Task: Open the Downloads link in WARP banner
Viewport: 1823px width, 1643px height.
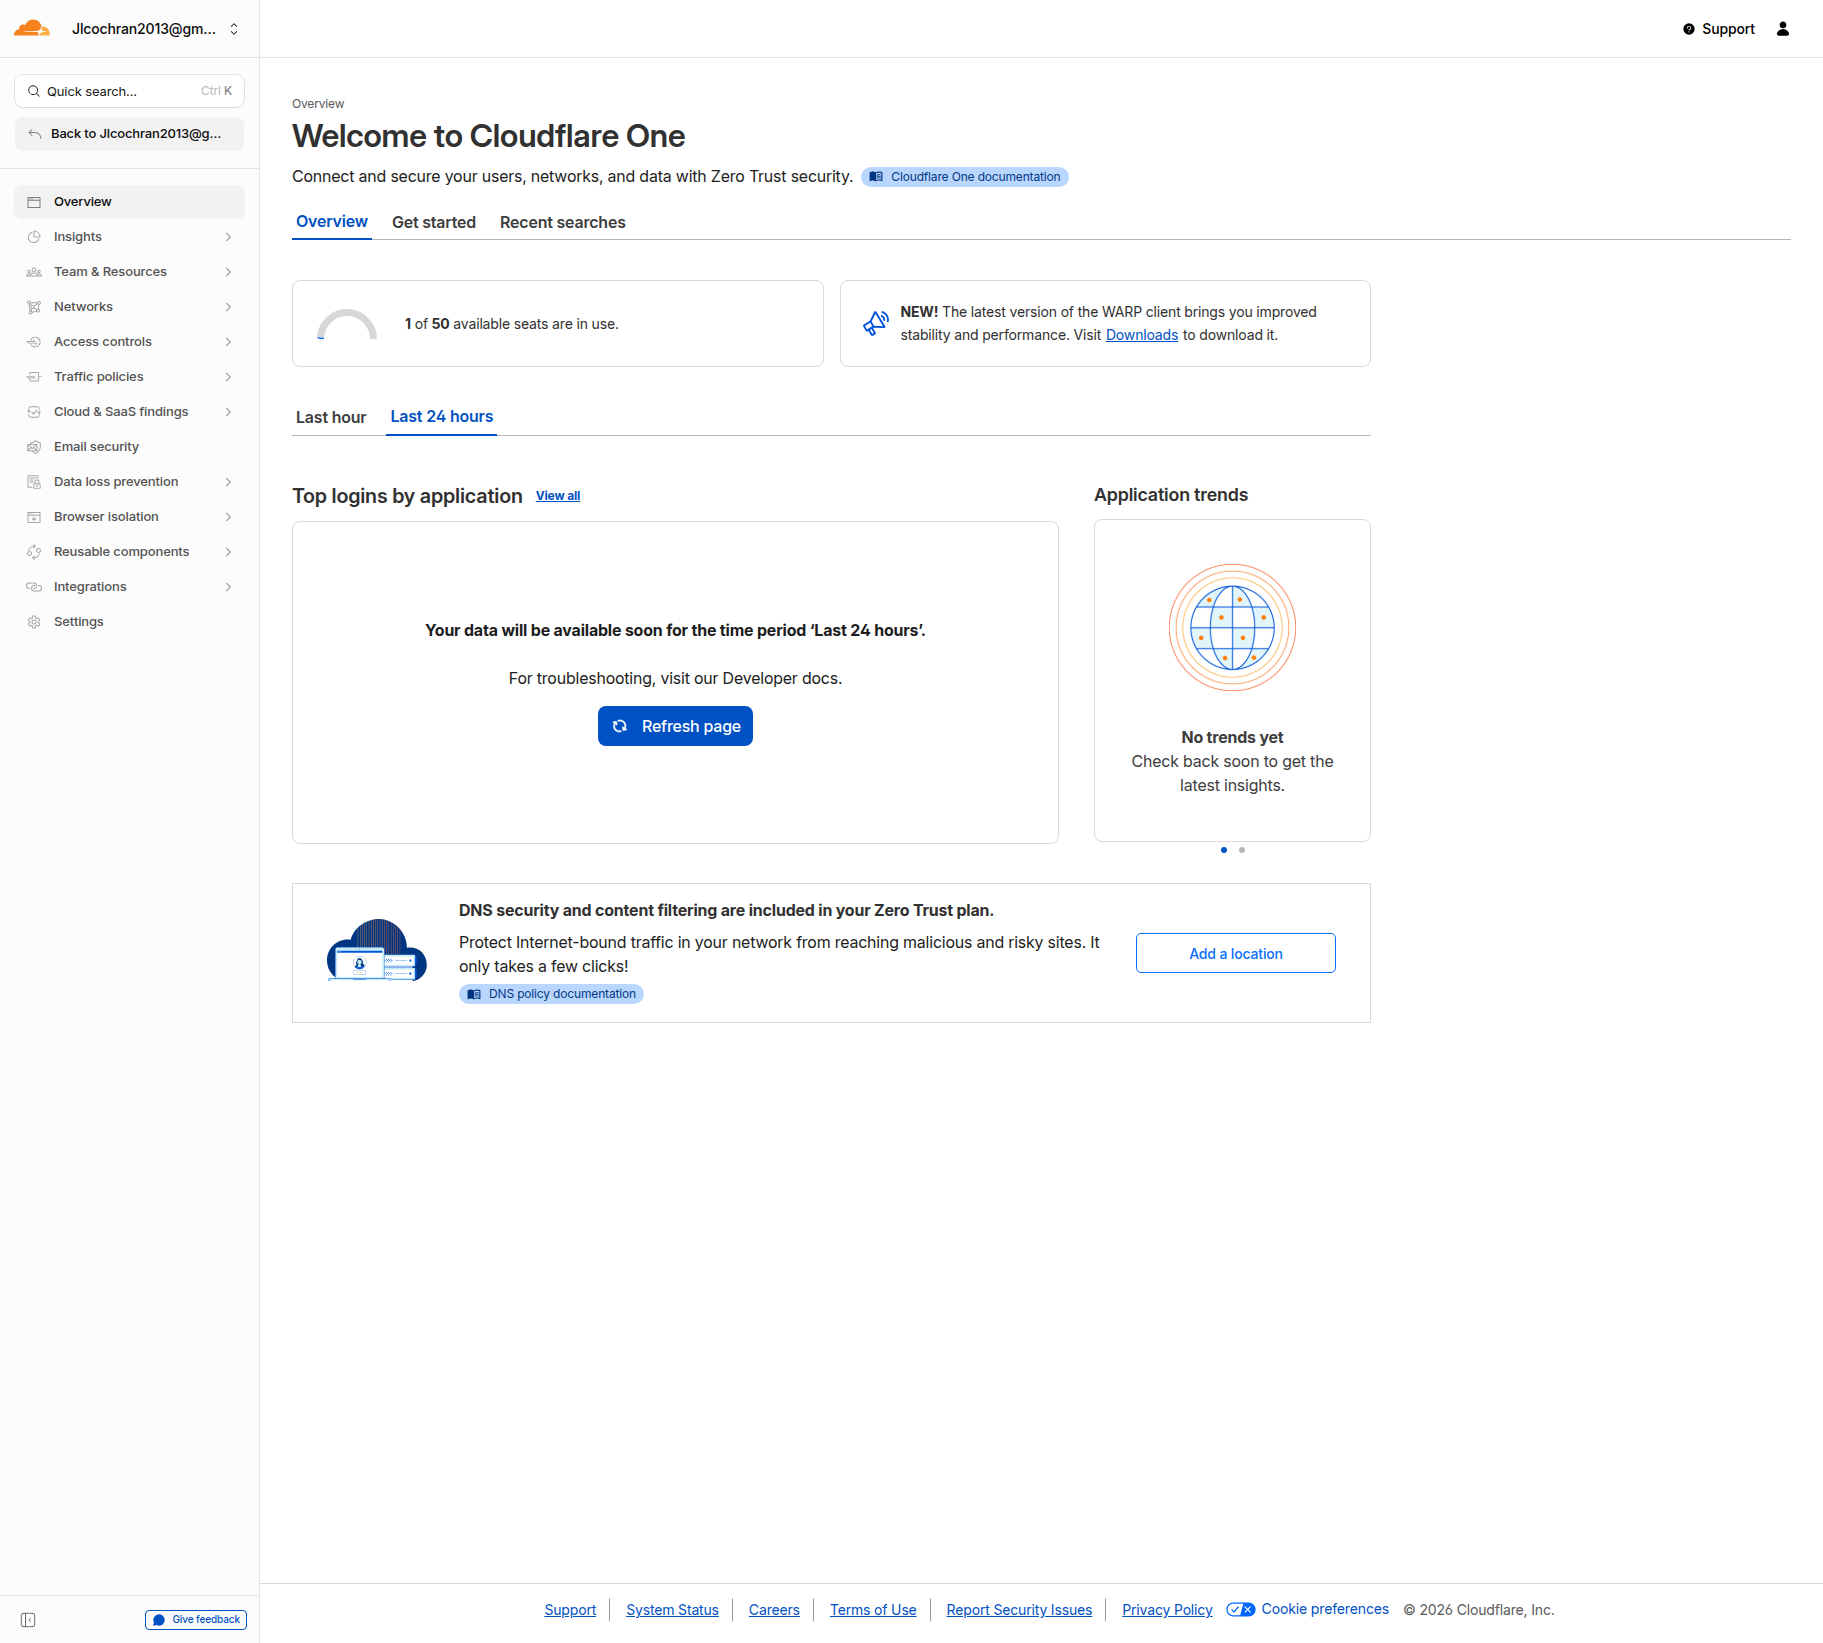Action: coord(1141,335)
